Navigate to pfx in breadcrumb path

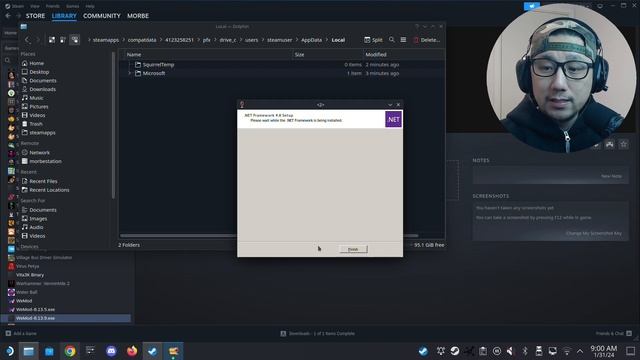pos(207,40)
